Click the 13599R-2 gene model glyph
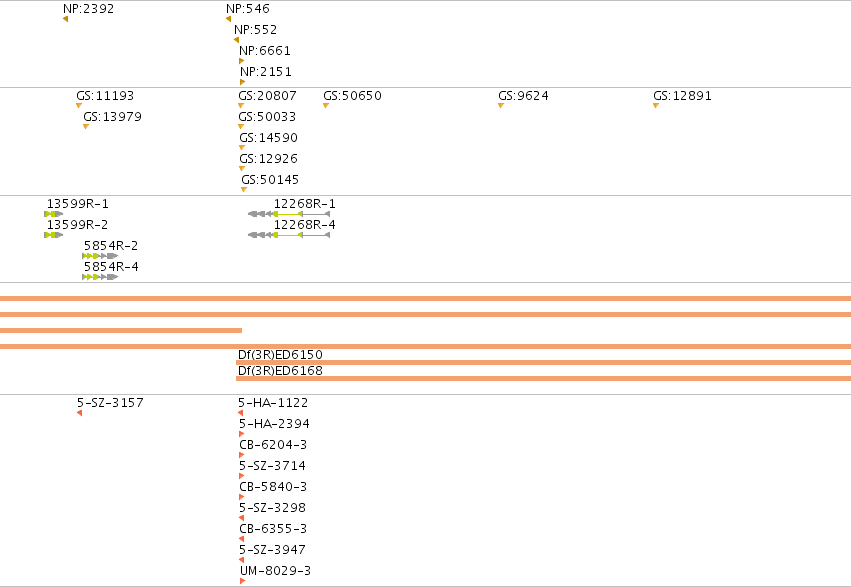Image resolution: width=851 pixels, height=587 pixels. pos(54,235)
